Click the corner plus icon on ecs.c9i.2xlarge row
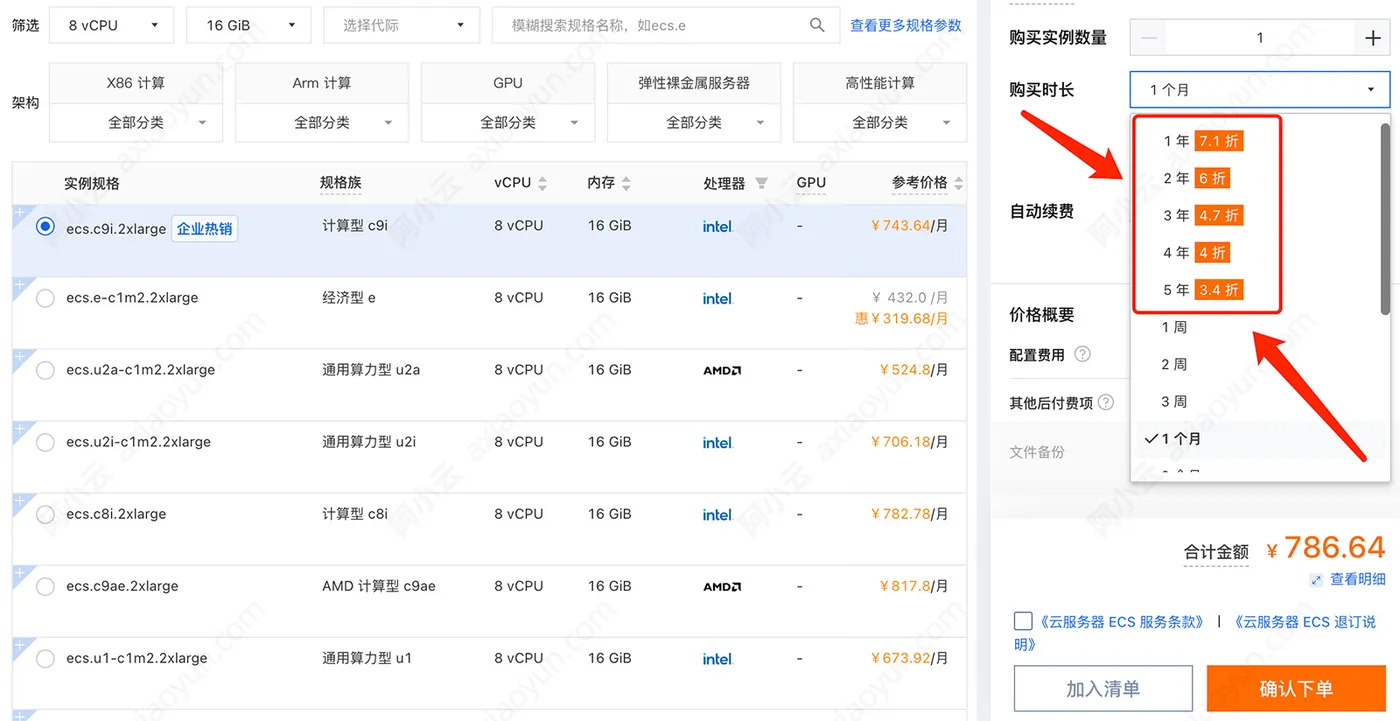 [19, 213]
